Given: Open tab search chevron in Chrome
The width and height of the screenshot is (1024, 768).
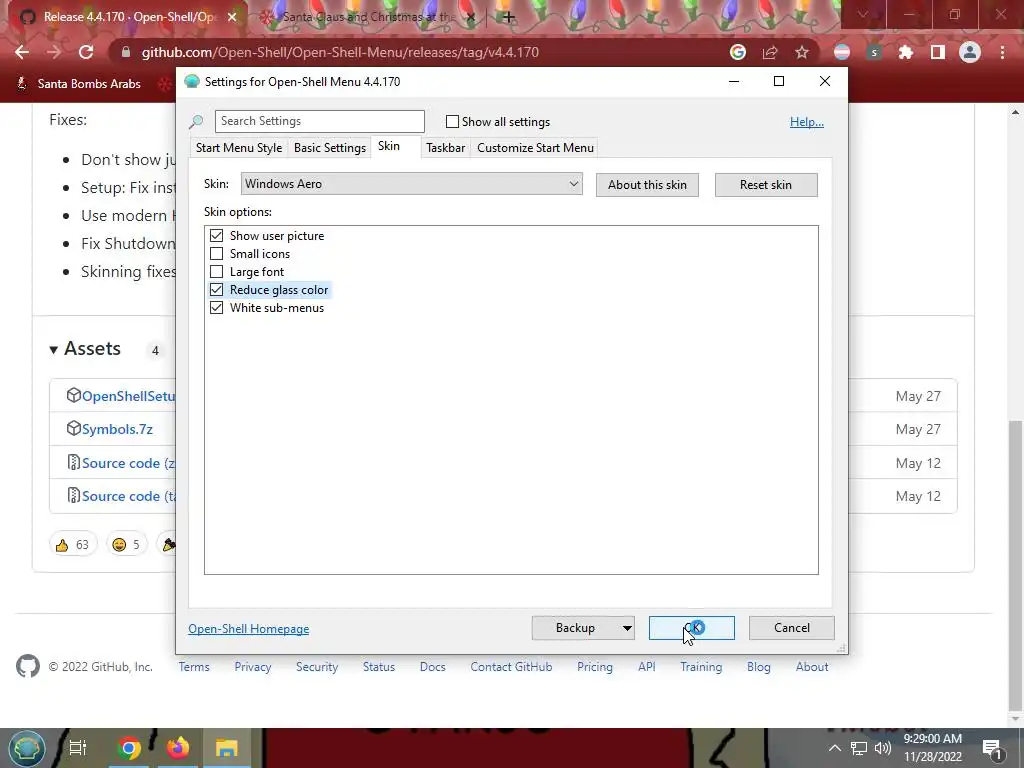Looking at the screenshot, I should (863, 14).
